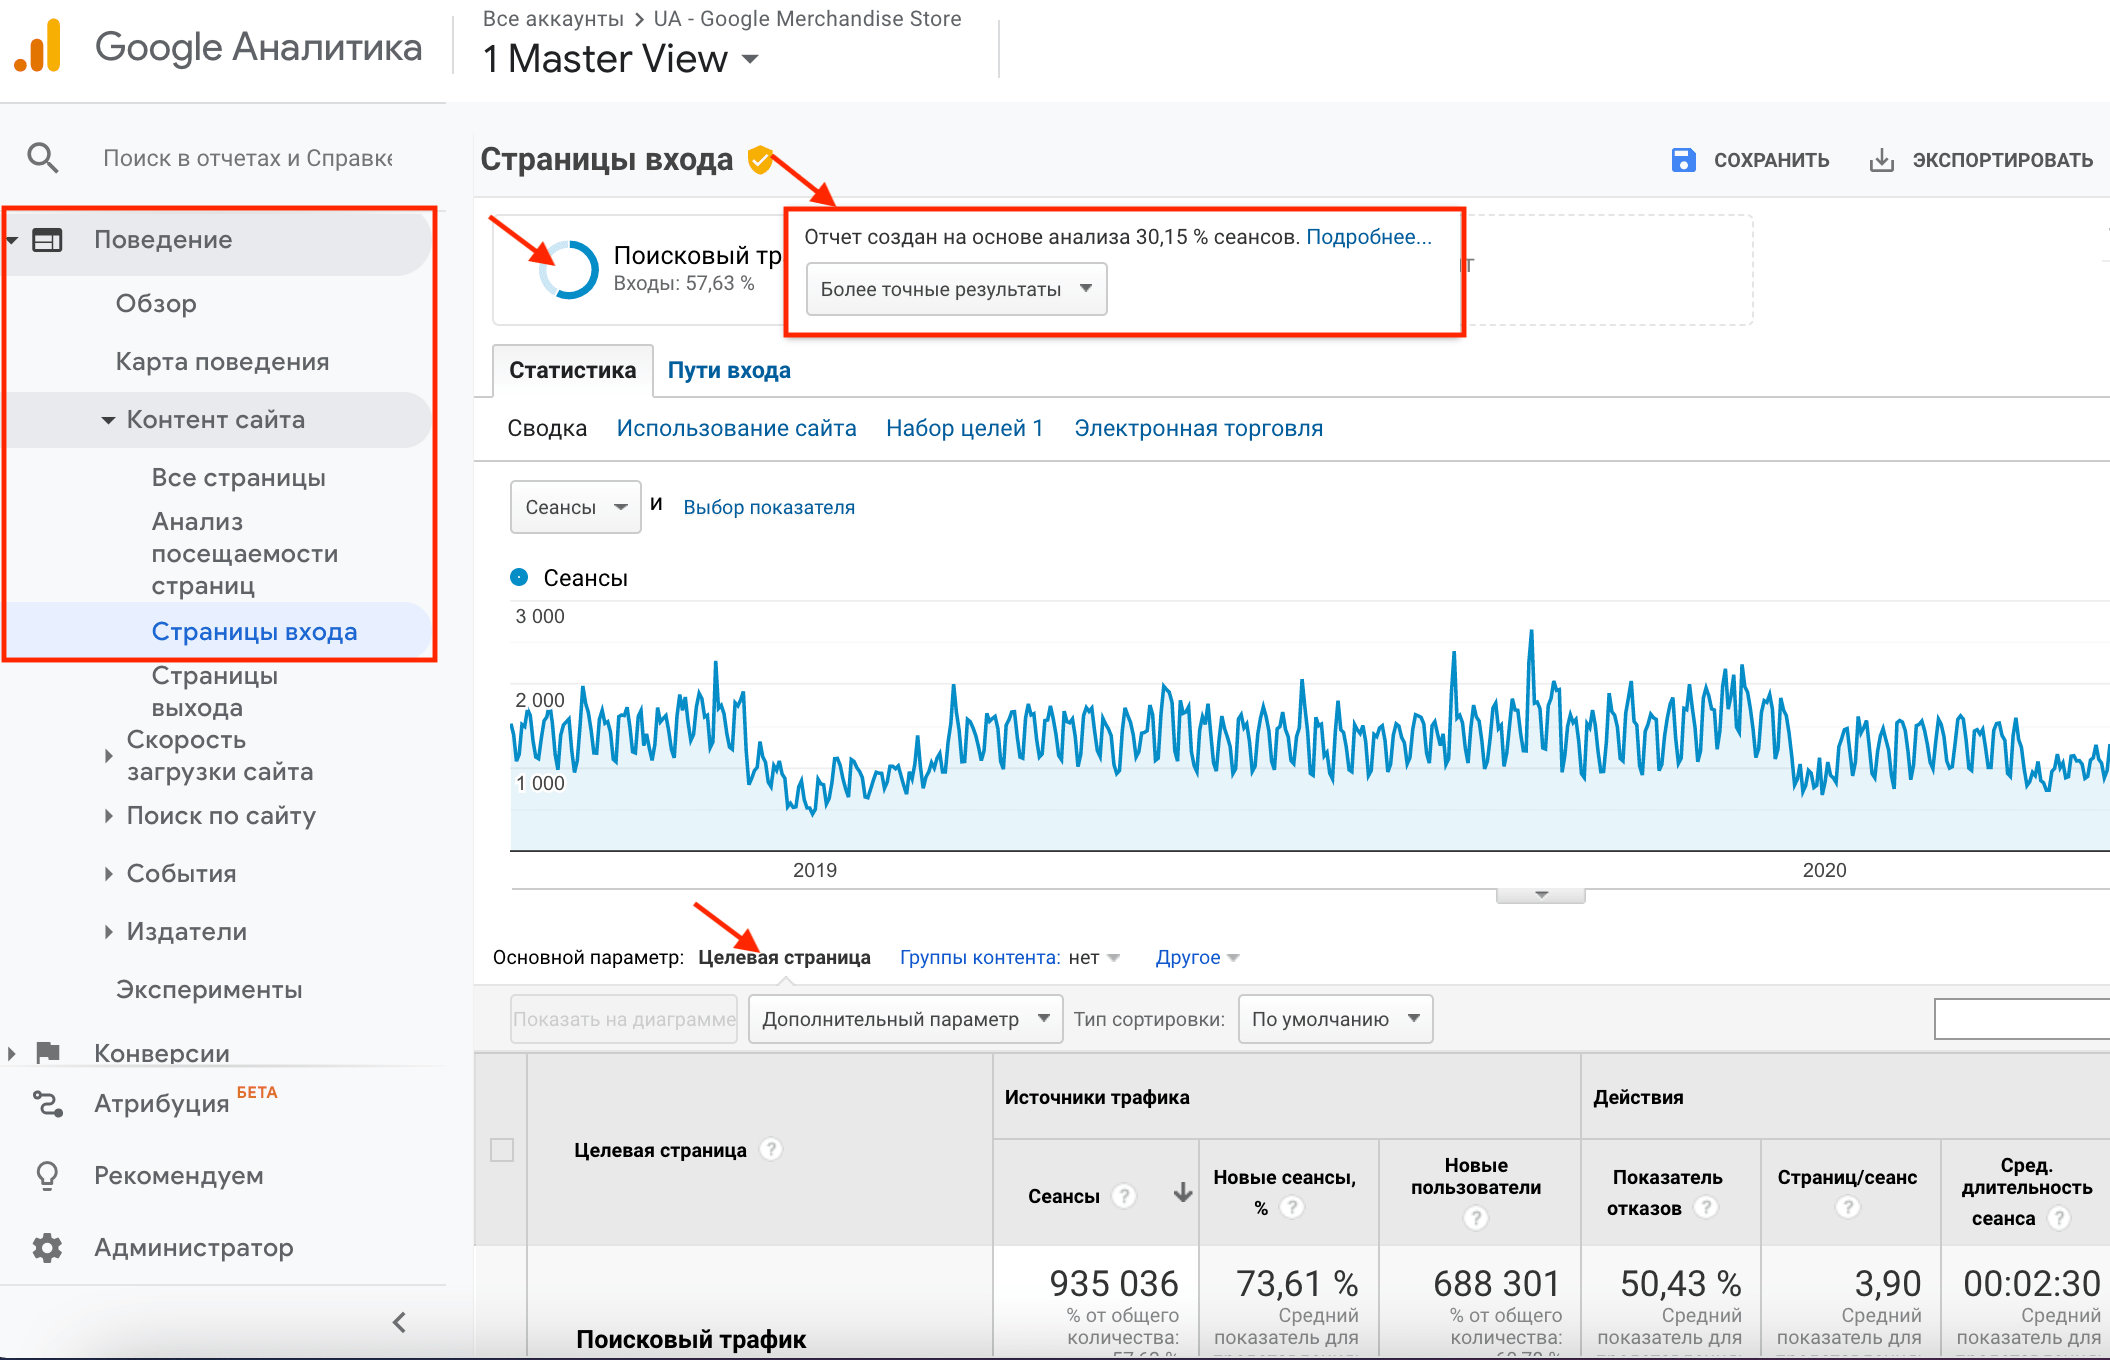The image size is (2110, 1360).
Task: Select the Набор целей 1 sub-tab
Action: 964,429
